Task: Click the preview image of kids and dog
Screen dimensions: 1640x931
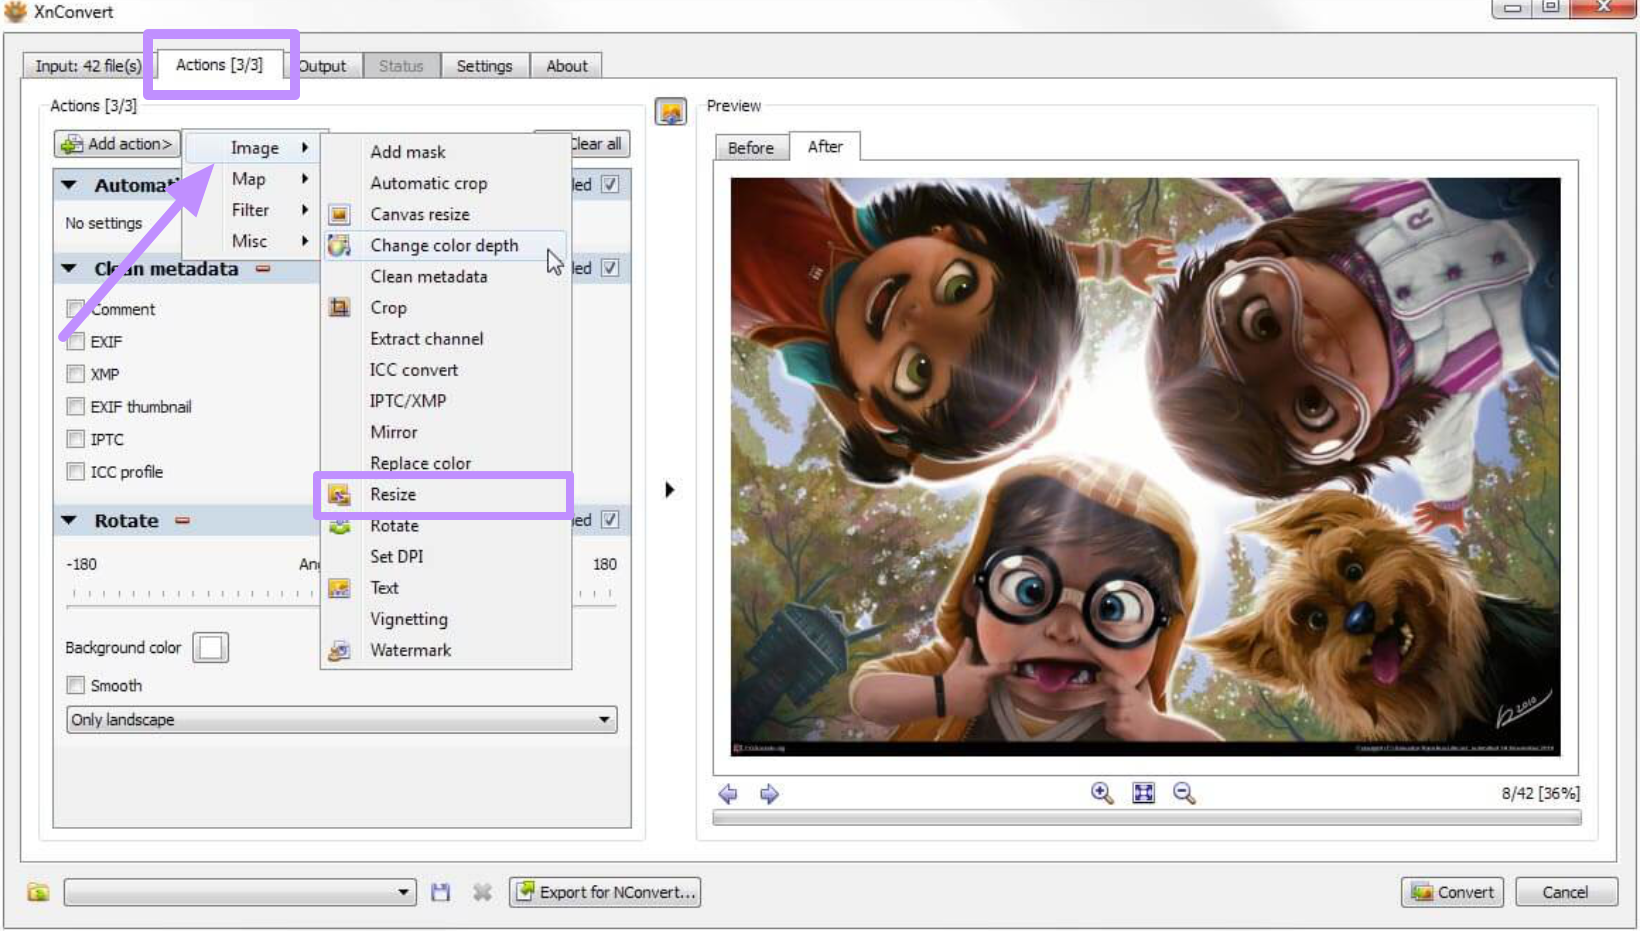Action: point(1145,466)
